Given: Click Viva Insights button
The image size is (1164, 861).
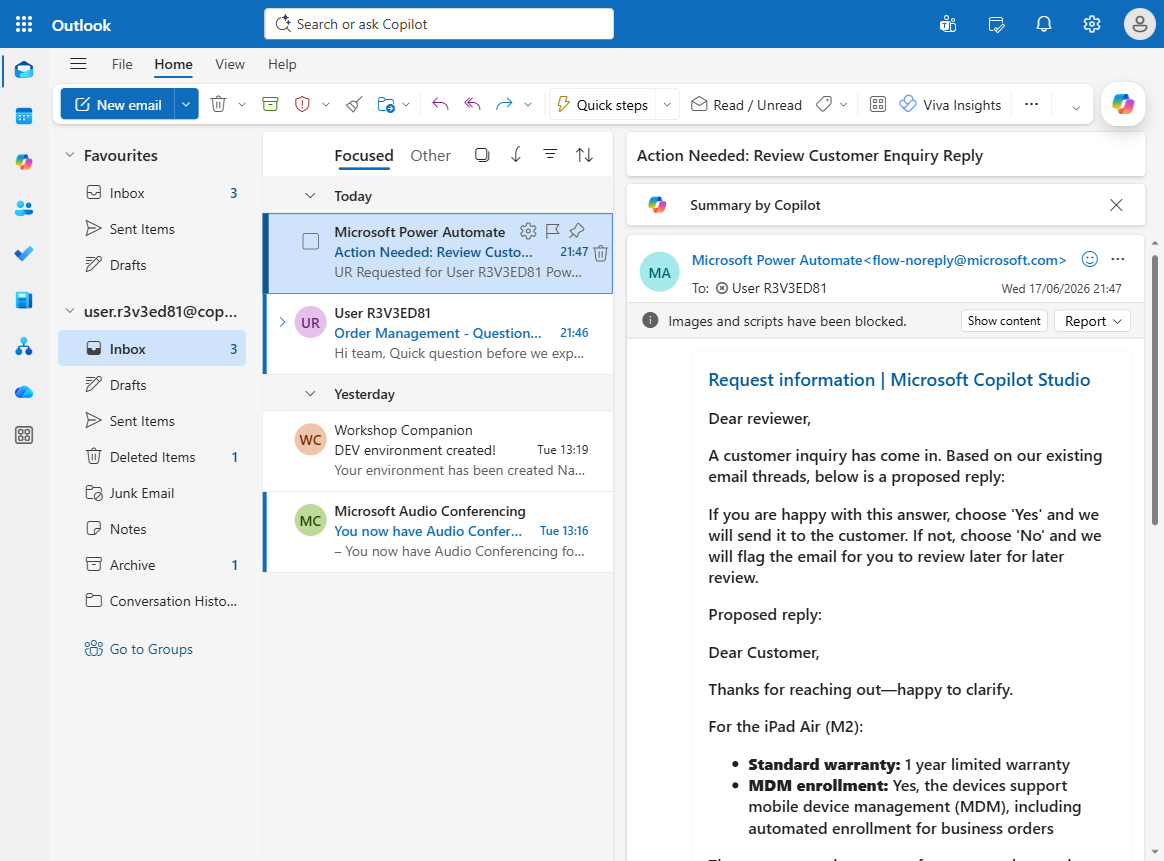Looking at the screenshot, I should 950,105.
